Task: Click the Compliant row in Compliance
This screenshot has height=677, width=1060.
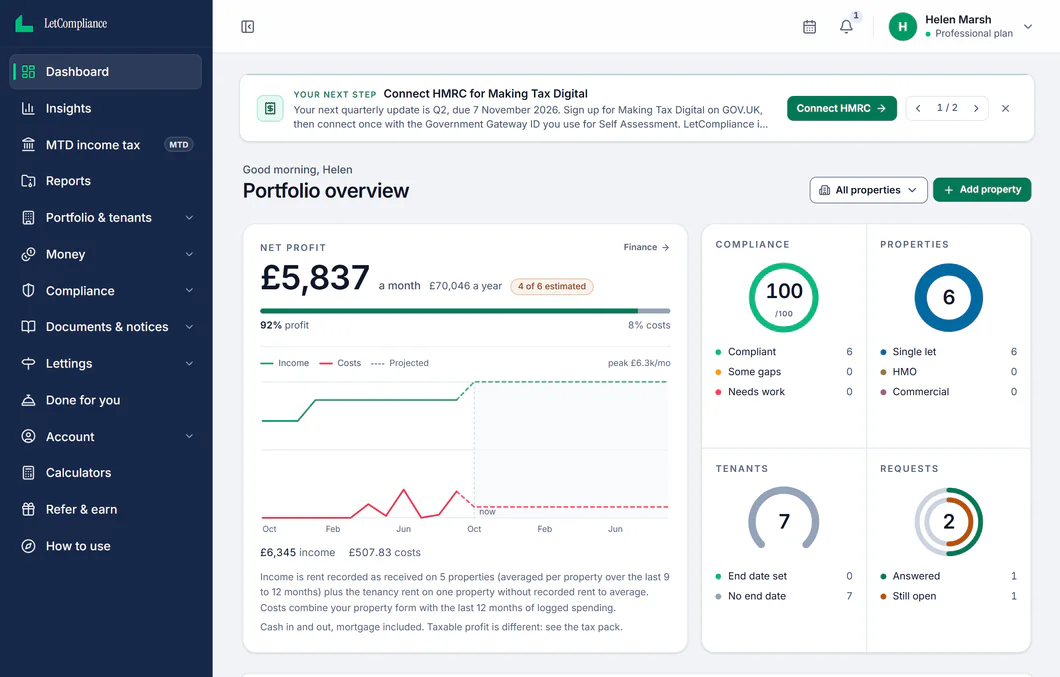Action: 784,352
